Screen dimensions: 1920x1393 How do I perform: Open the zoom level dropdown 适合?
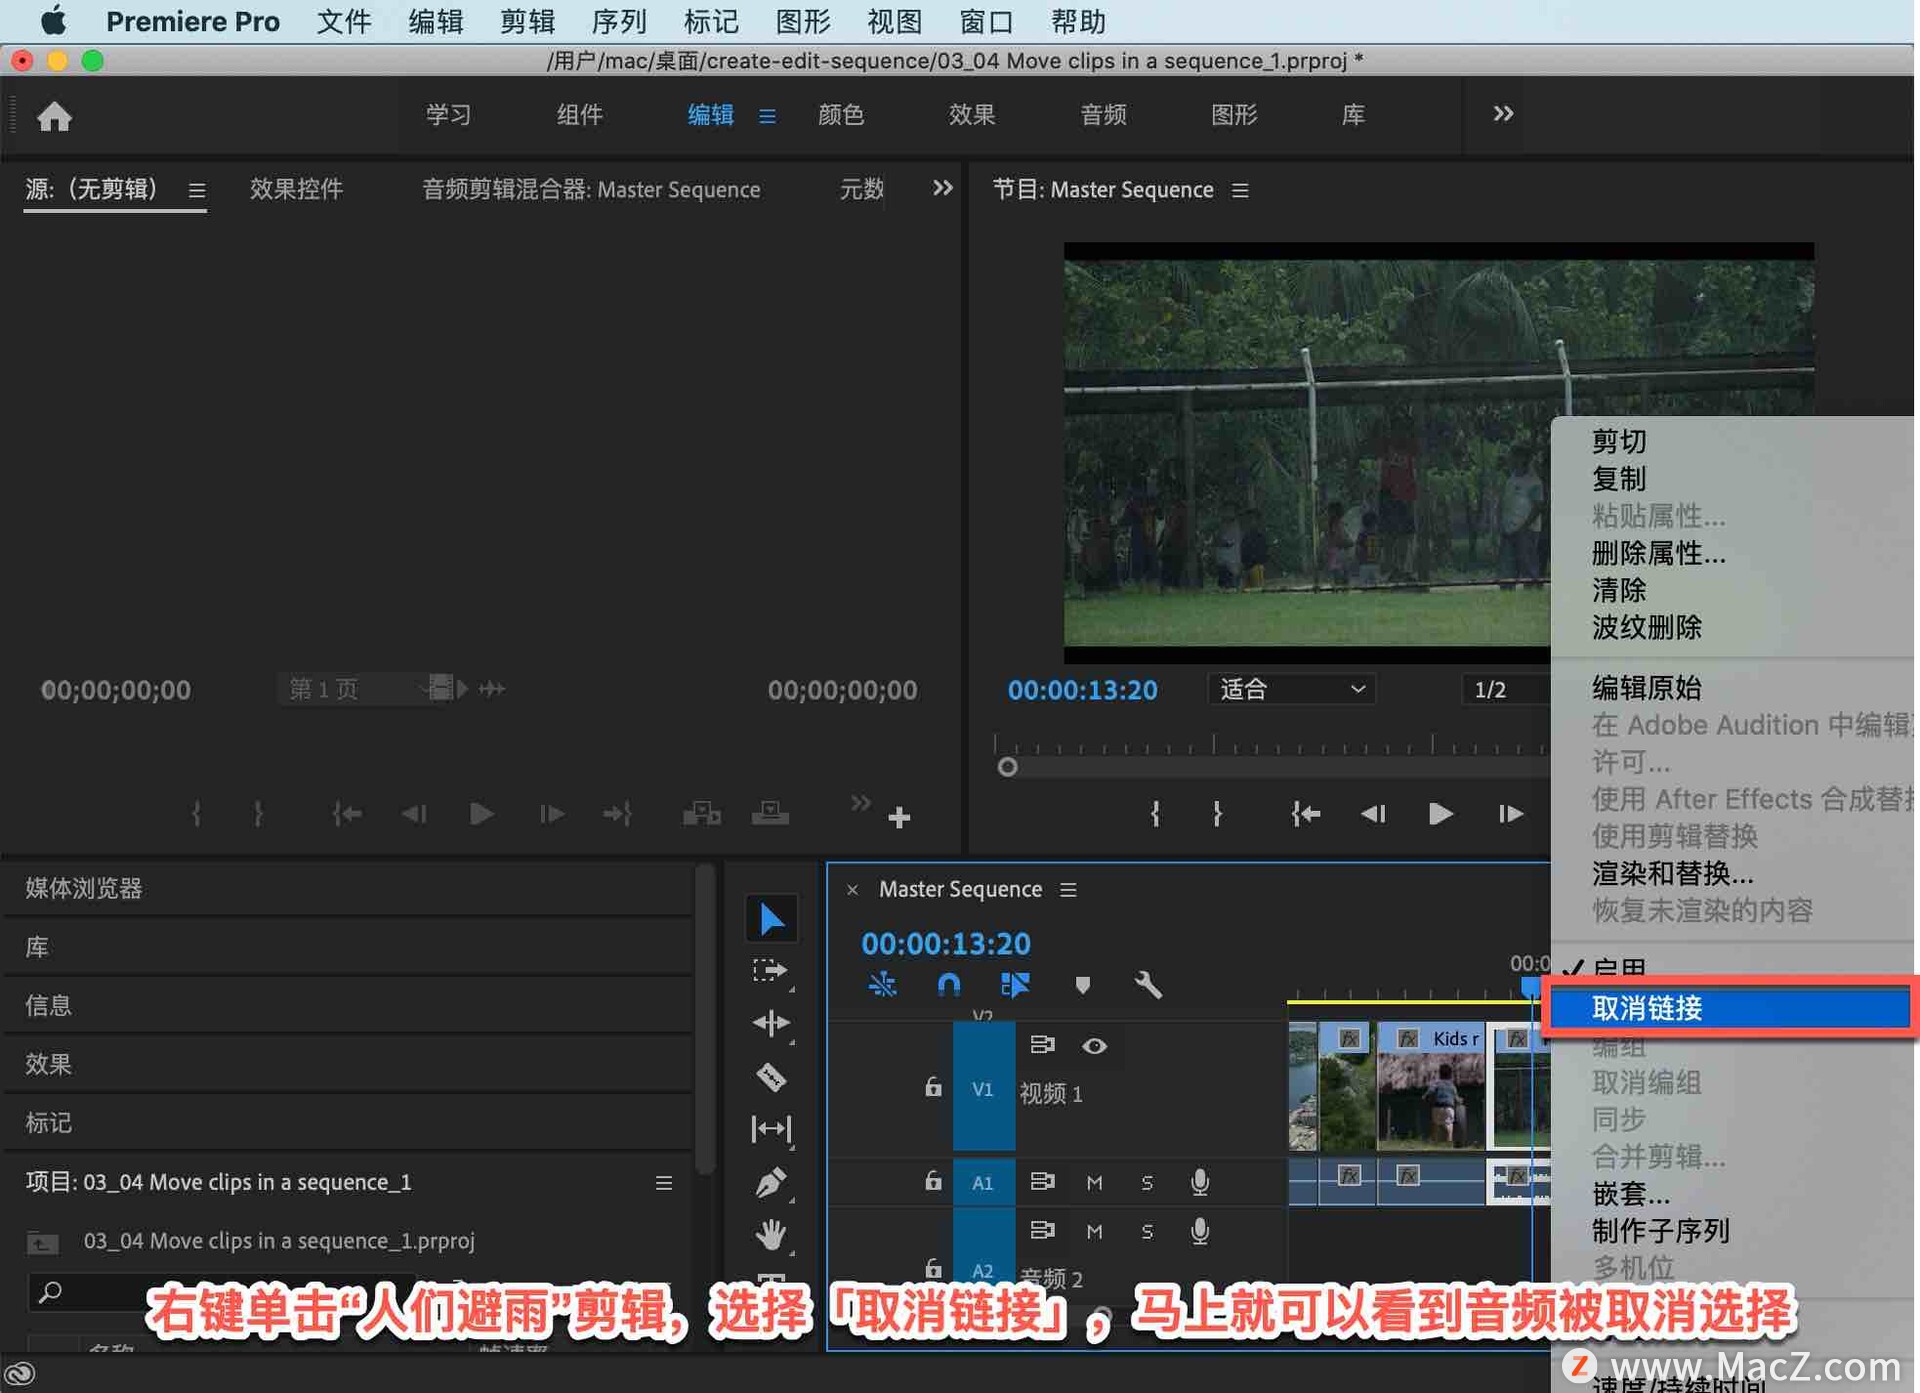1292,689
